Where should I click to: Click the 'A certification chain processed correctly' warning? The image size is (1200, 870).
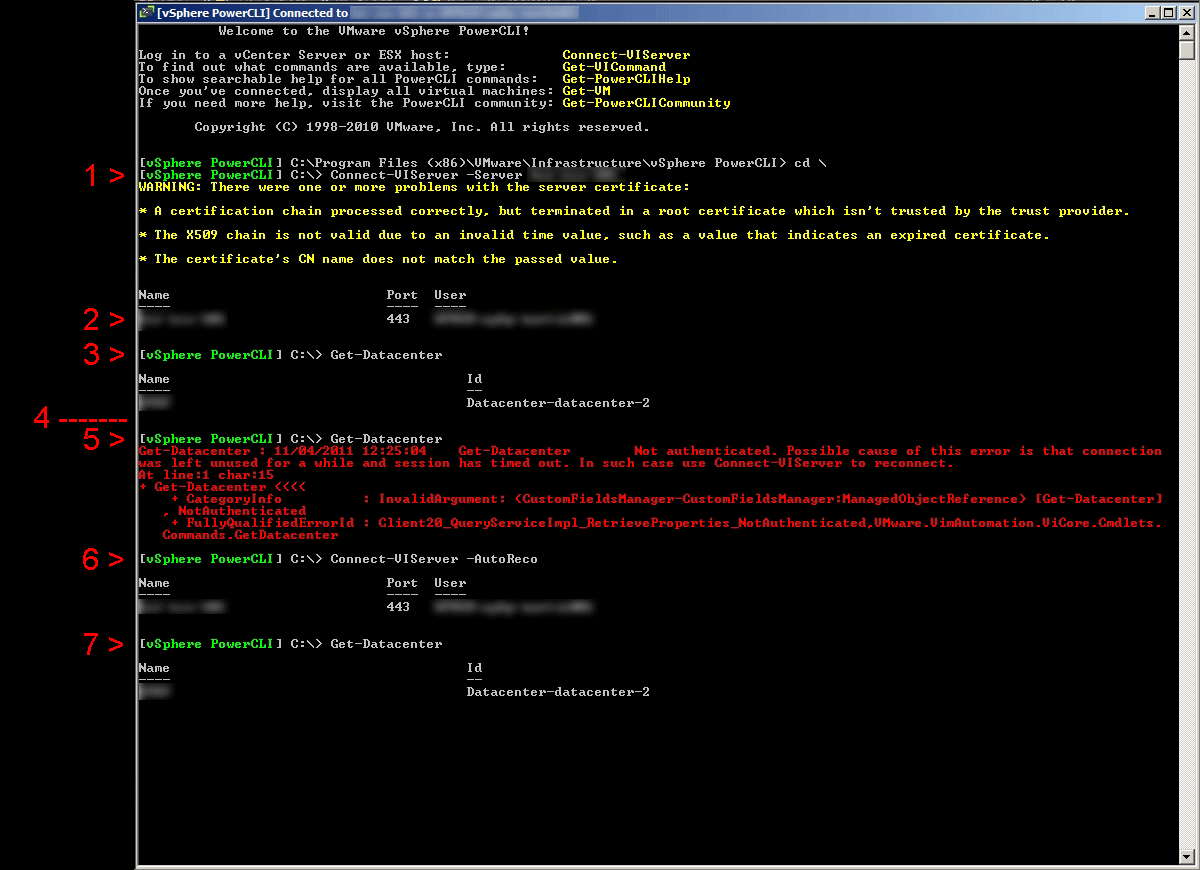pyautogui.click(x=634, y=211)
